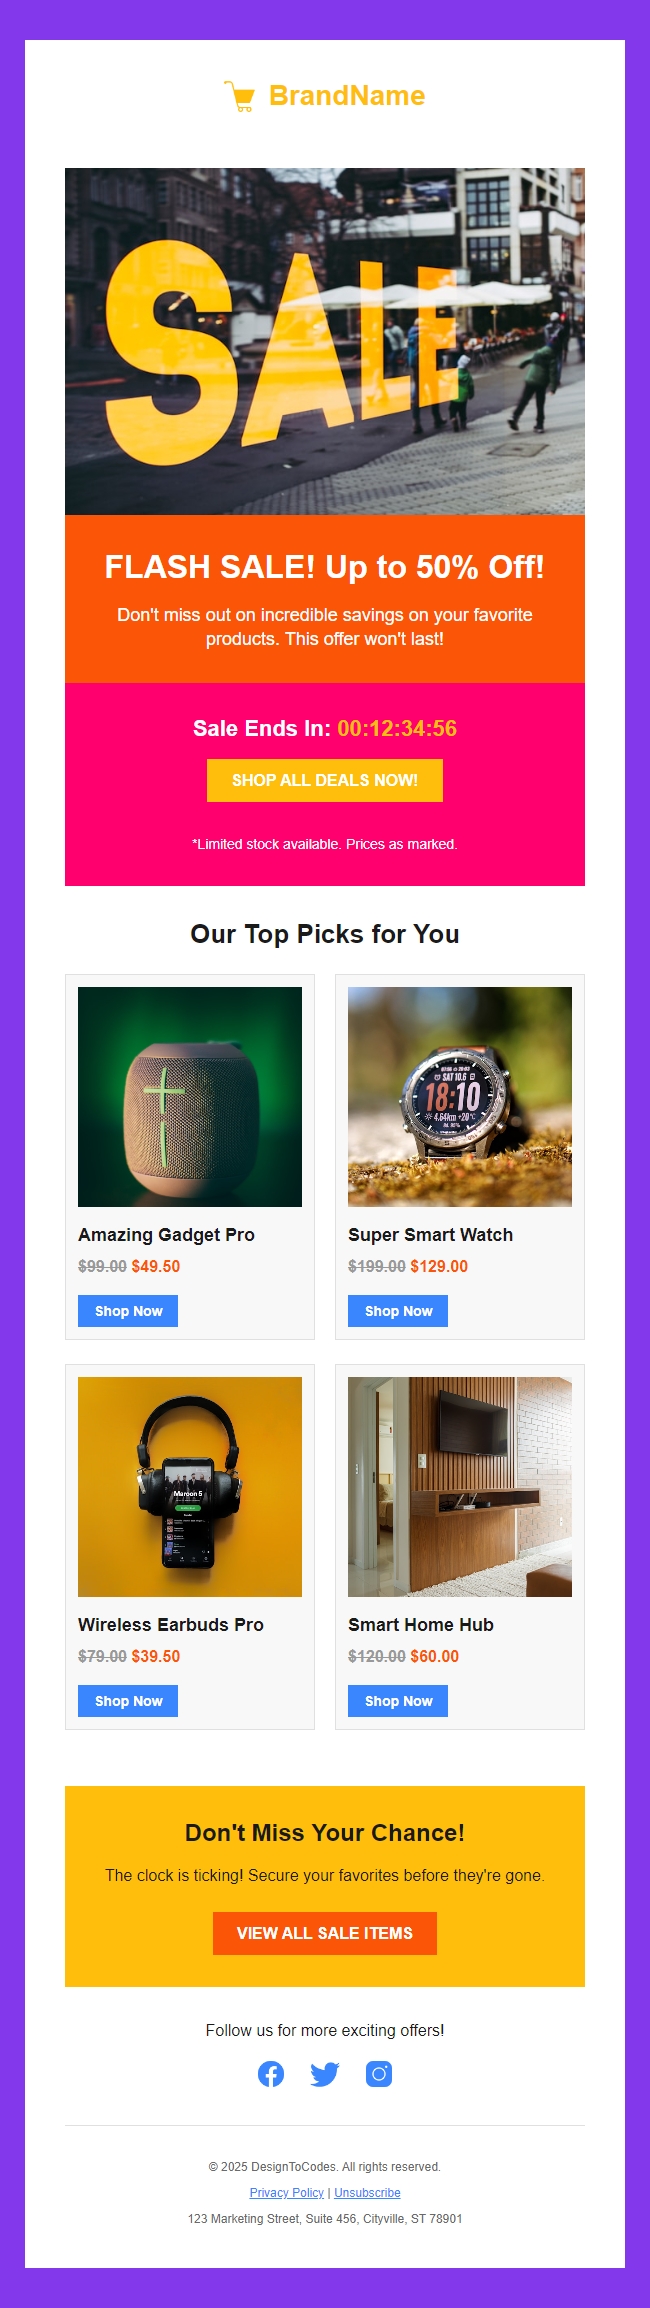Click Shop Now under Wireless Earbuds Pro

pyautogui.click(x=127, y=1700)
